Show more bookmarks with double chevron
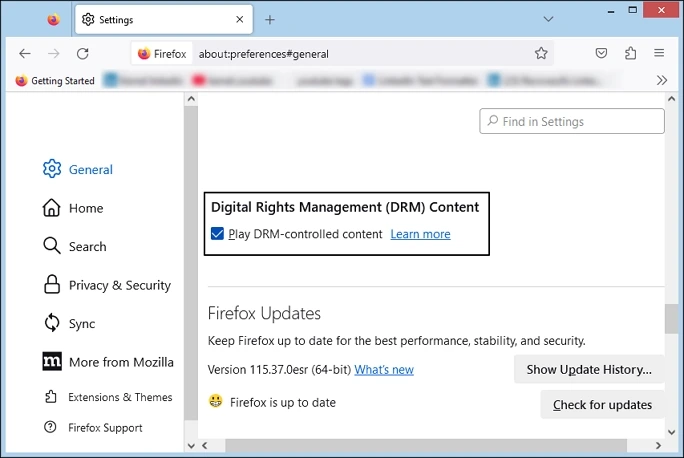684x458 pixels. (662, 80)
